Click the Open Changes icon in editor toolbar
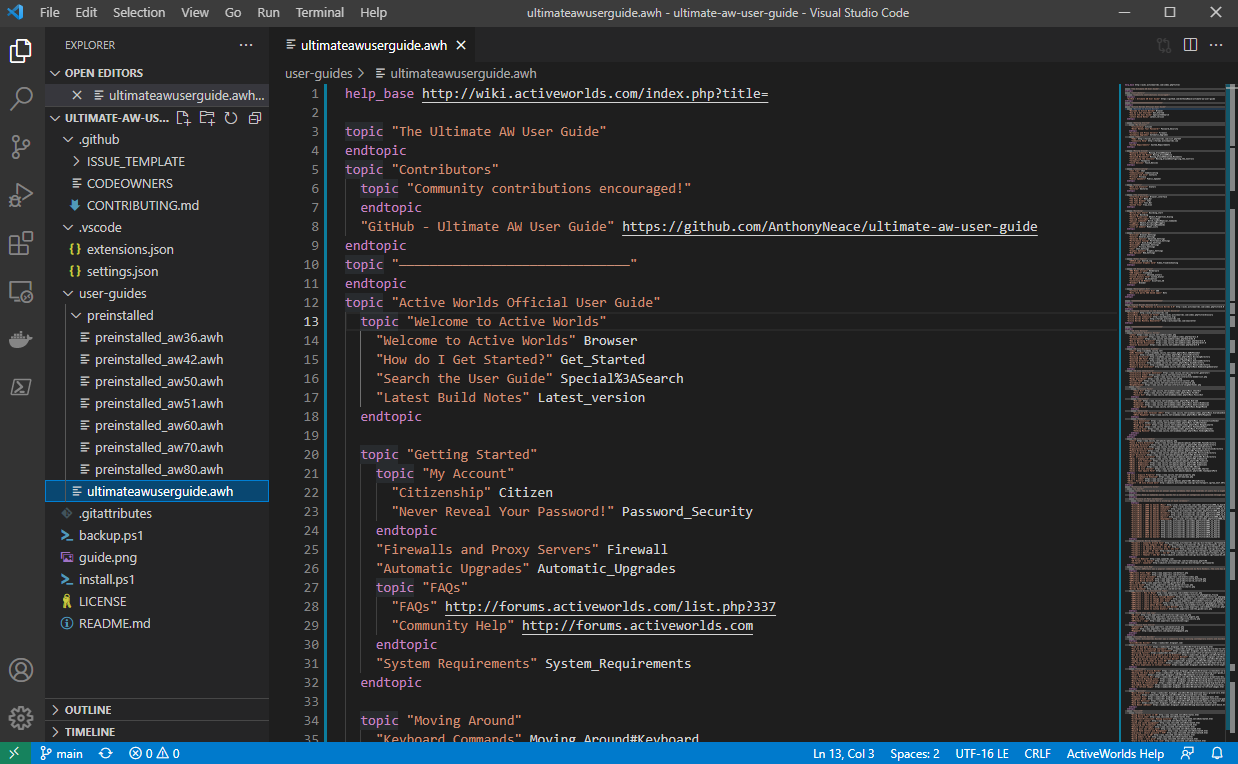Image resolution: width=1238 pixels, height=764 pixels. [x=1164, y=45]
